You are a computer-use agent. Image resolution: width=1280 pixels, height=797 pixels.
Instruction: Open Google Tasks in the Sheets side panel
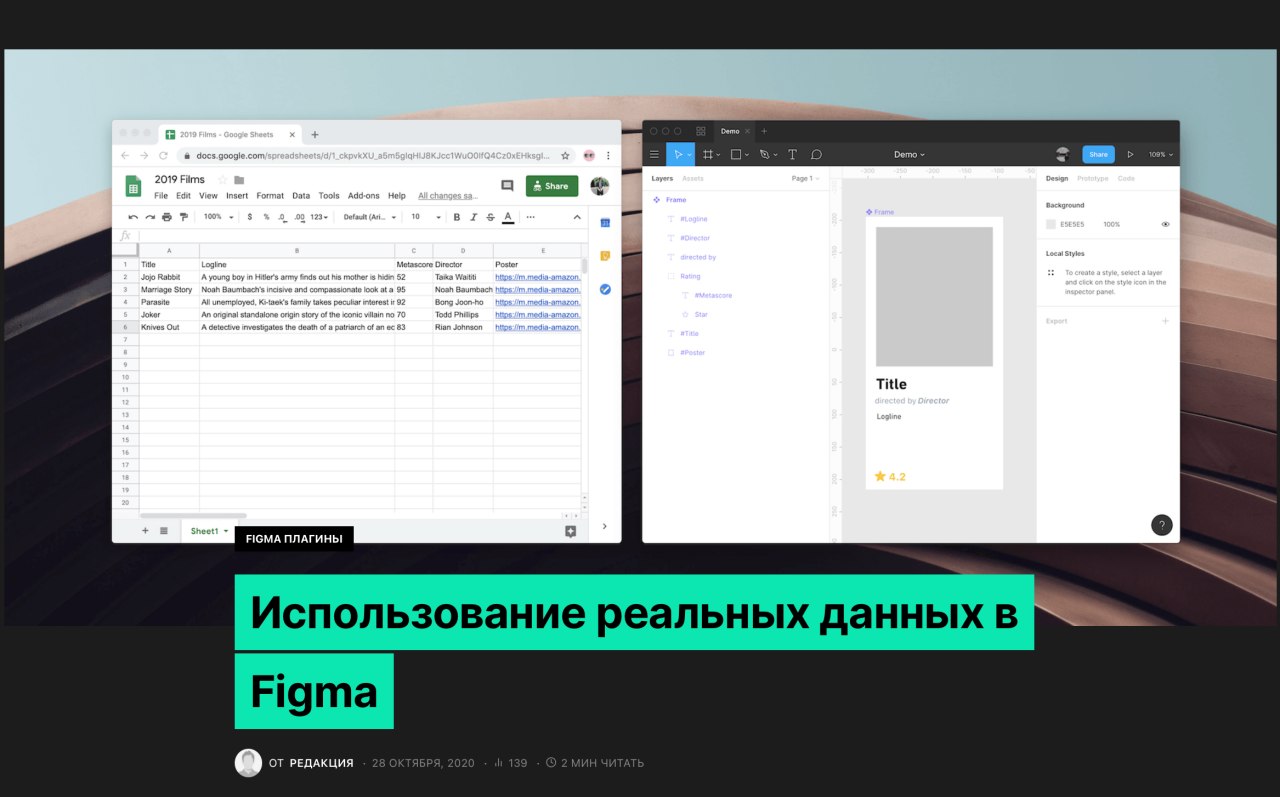tap(605, 289)
